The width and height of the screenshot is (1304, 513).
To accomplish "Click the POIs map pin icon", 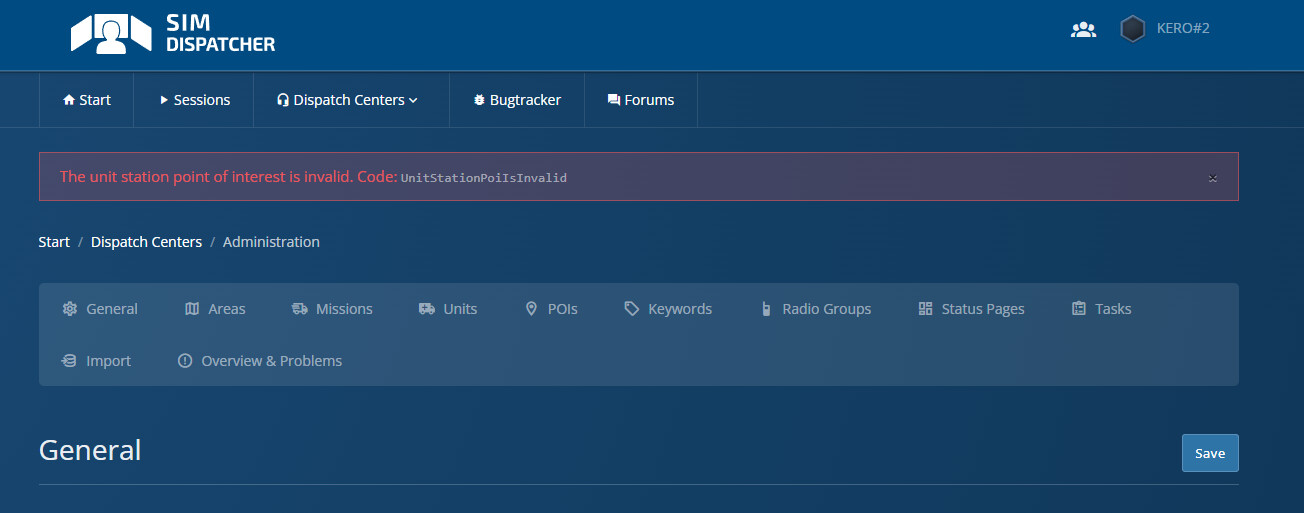I will [x=531, y=309].
